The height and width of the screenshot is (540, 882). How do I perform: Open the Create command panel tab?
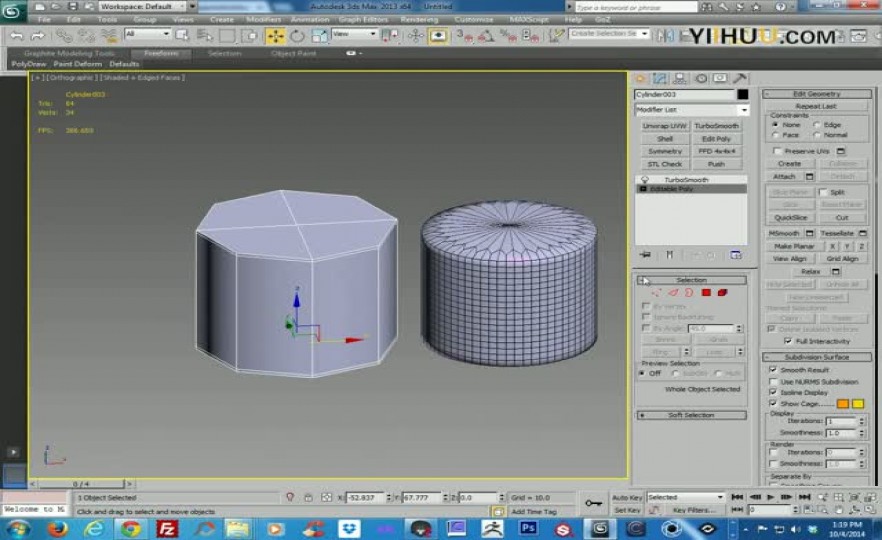point(640,78)
